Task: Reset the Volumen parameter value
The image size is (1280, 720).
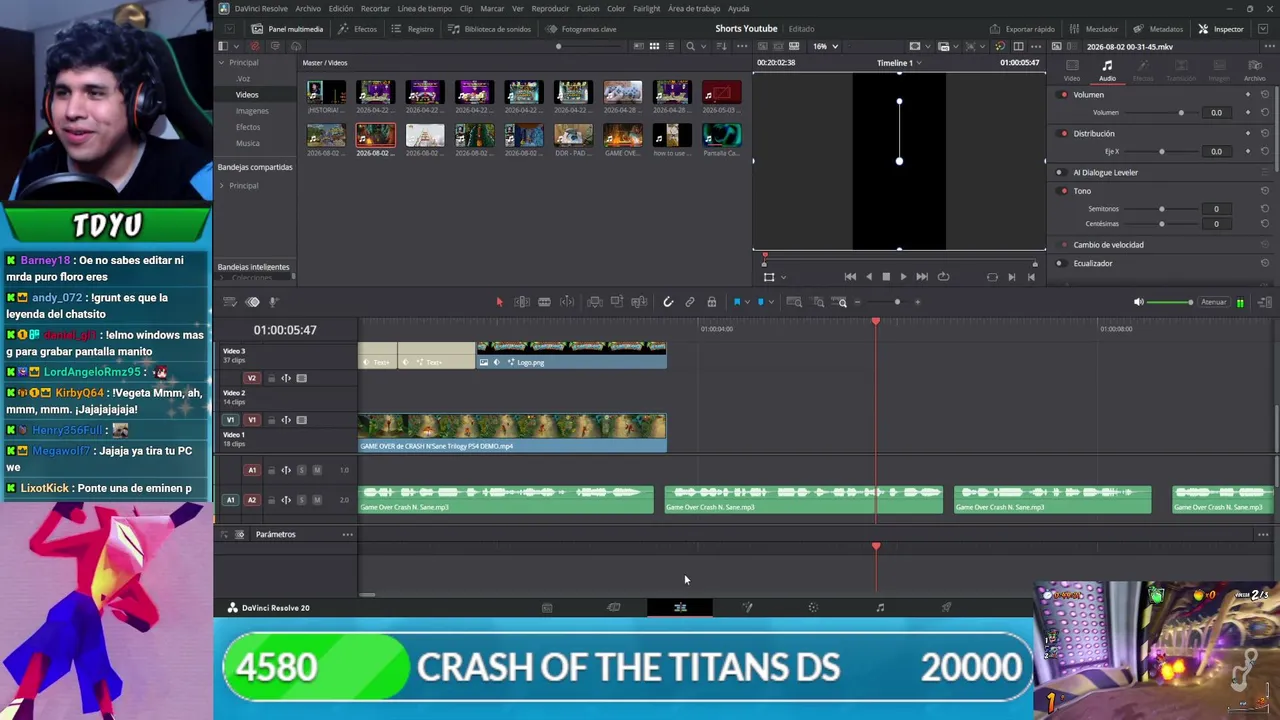Action: [x=1265, y=113]
